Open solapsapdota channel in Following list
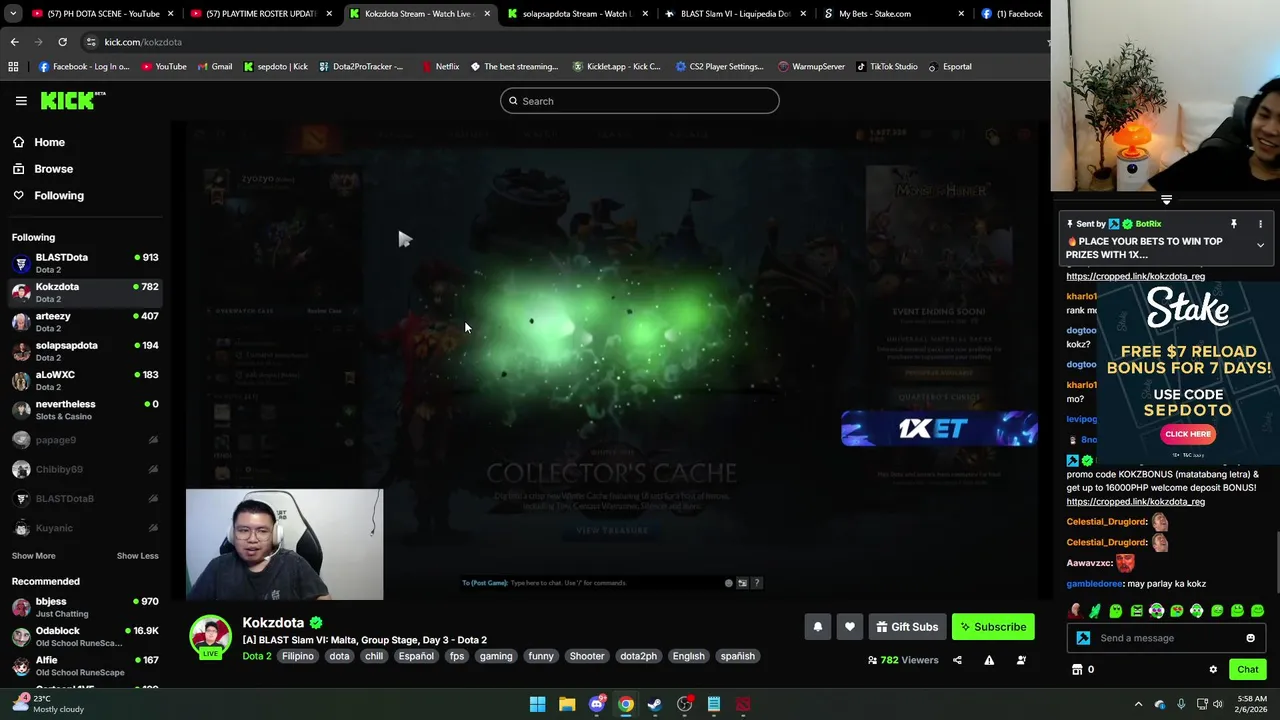This screenshot has width=1280, height=720. point(85,351)
